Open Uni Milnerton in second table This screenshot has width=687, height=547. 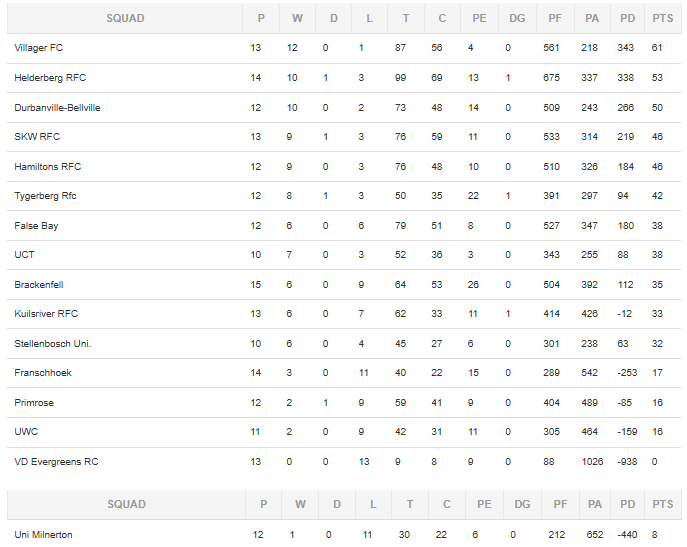point(43,535)
